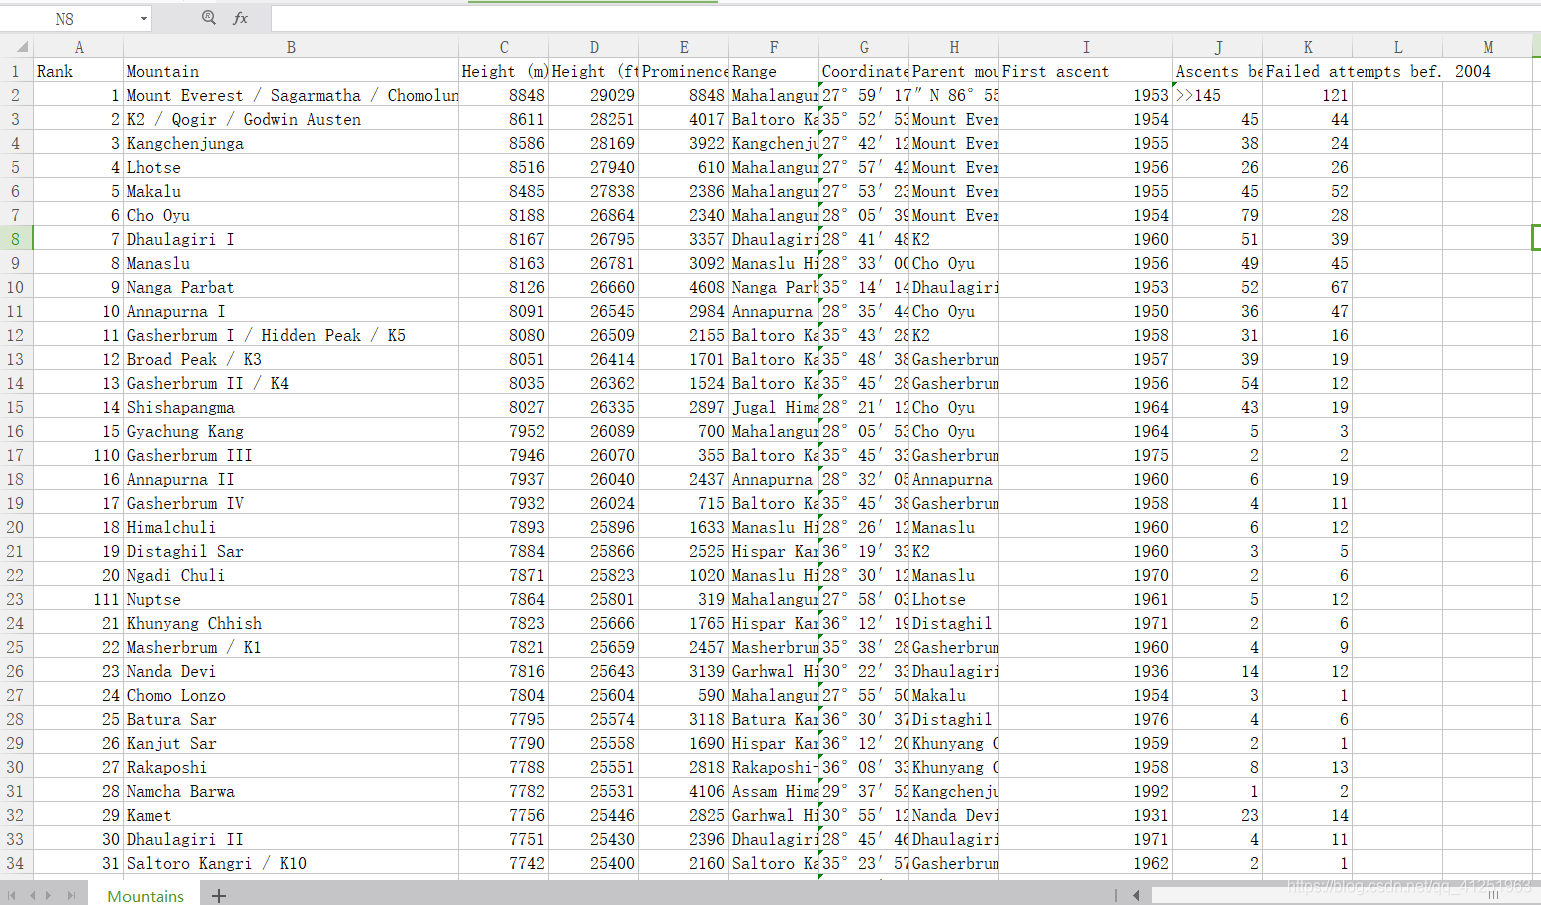Viewport: 1541px width, 905px height.
Task: Select column K header
Action: click(x=1308, y=47)
